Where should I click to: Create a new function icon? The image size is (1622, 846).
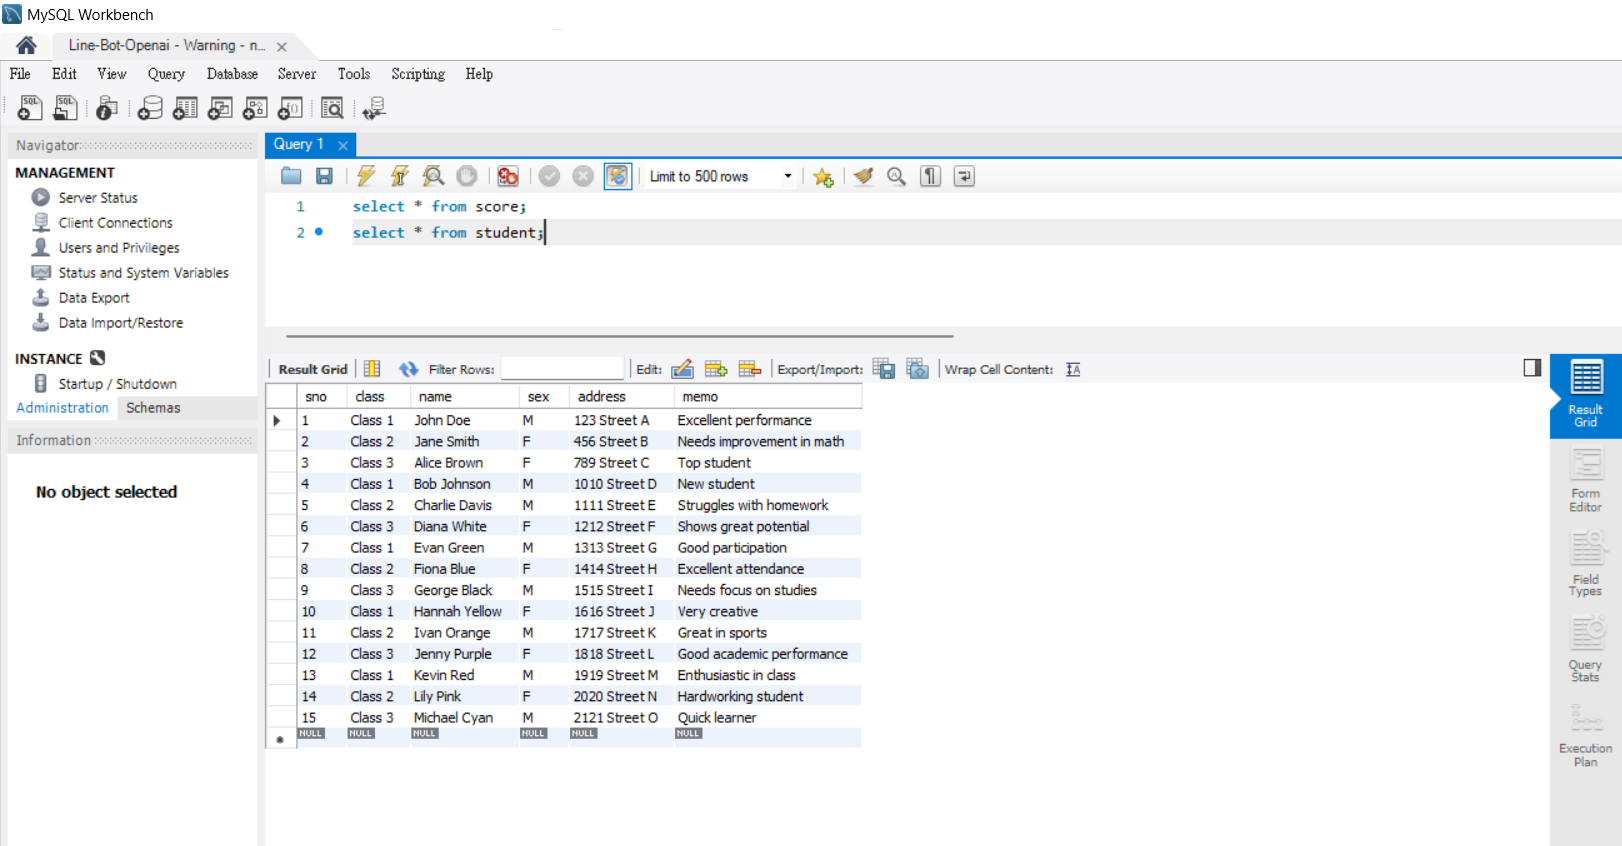tap(290, 108)
